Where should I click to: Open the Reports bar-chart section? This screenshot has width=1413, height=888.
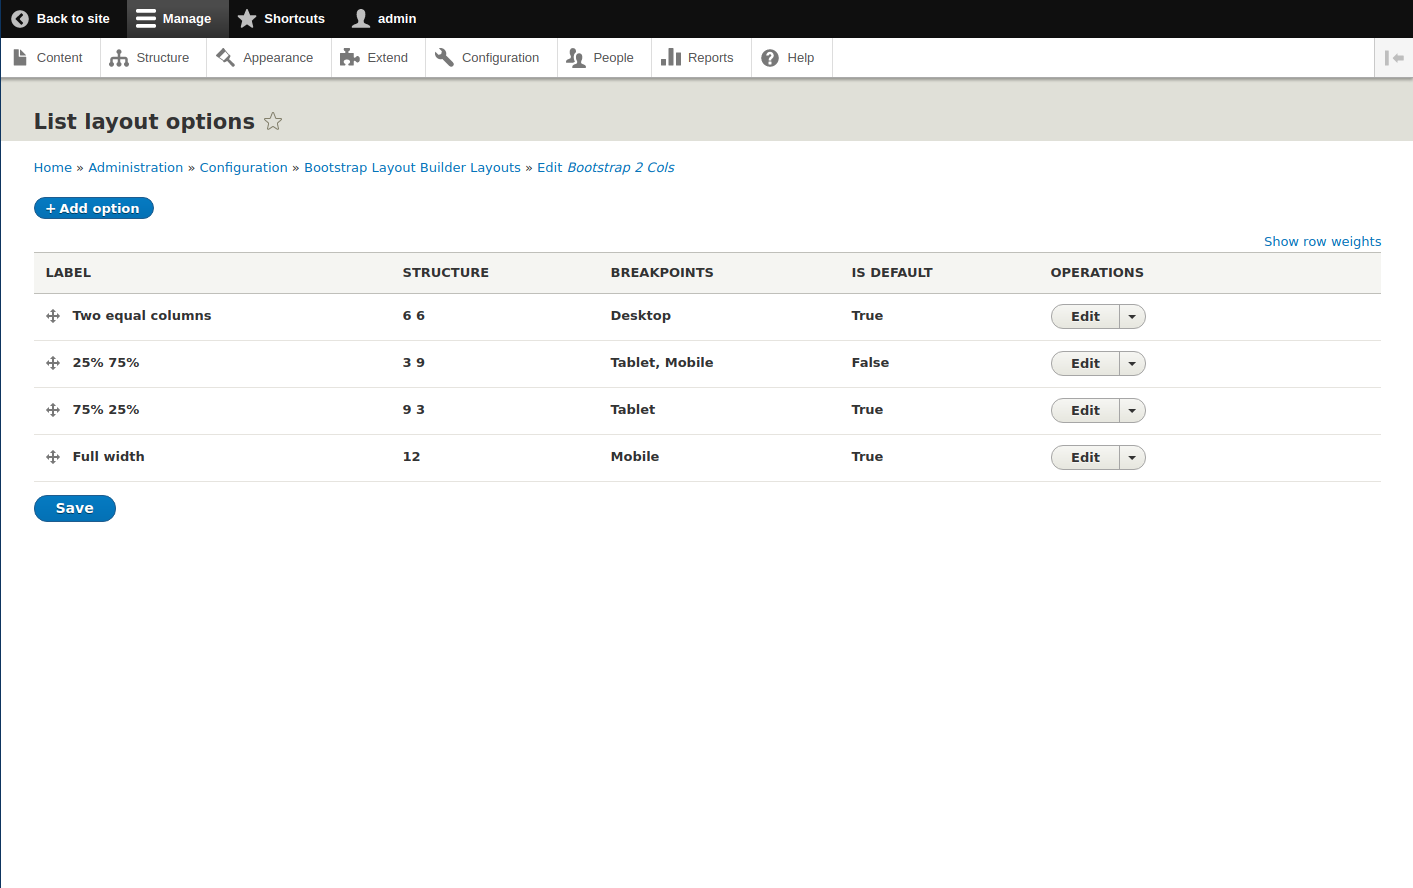[700, 57]
